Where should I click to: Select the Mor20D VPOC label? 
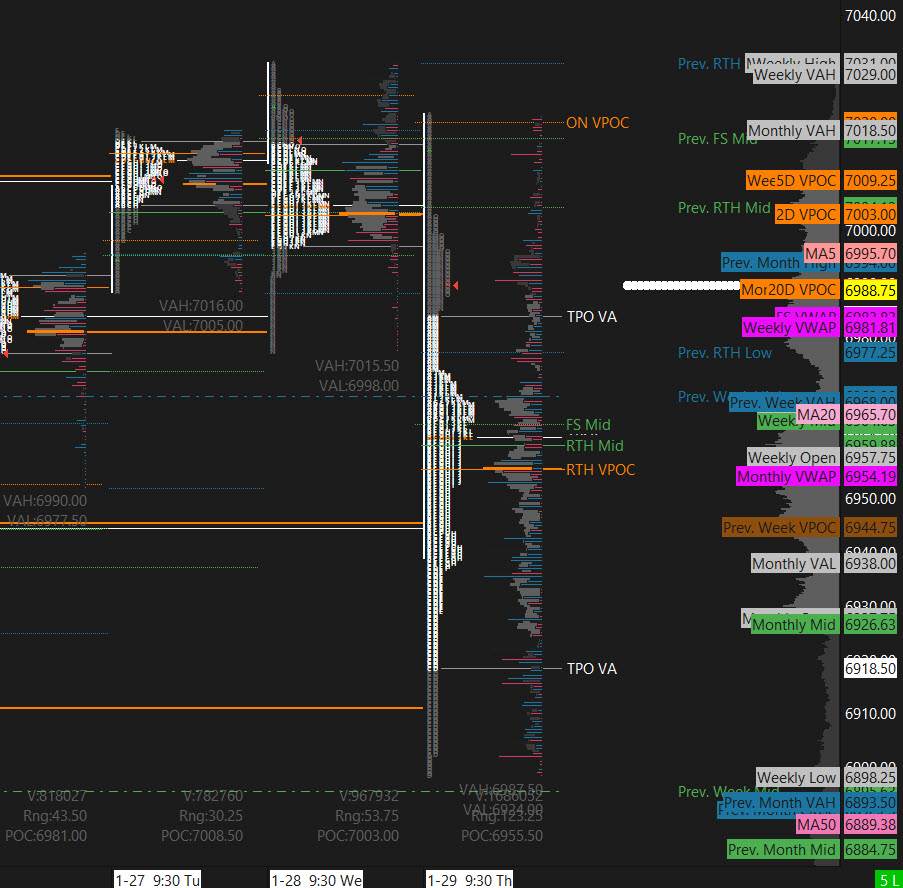[x=789, y=290]
